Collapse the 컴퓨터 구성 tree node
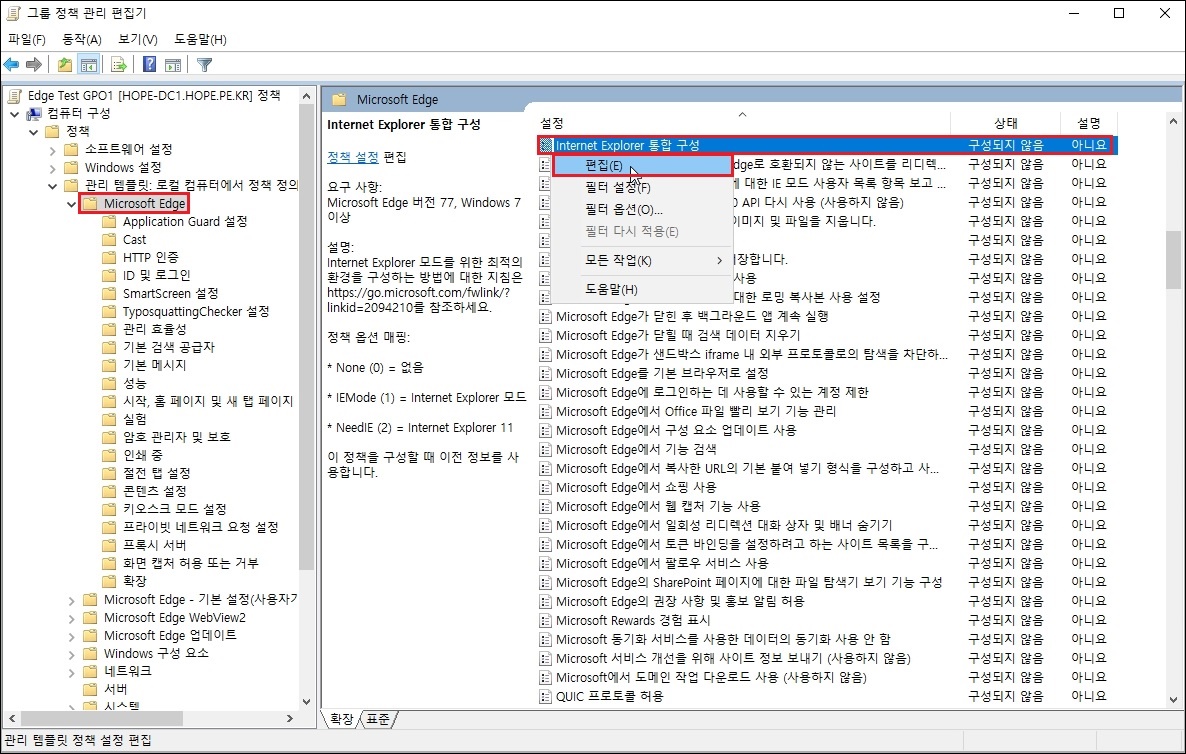The width and height of the screenshot is (1186, 754). pyautogui.click(x=14, y=113)
